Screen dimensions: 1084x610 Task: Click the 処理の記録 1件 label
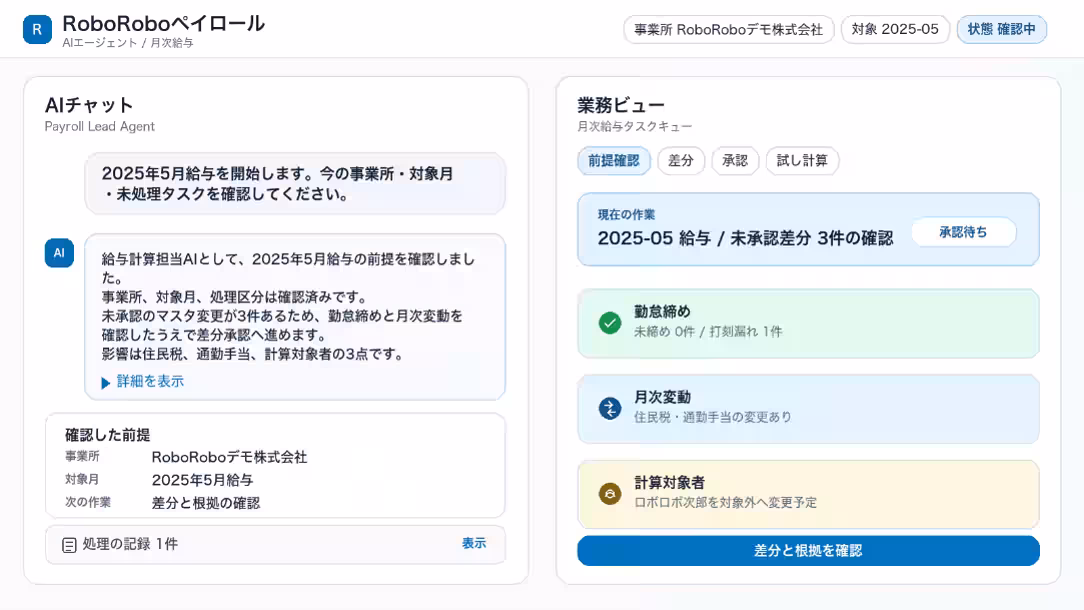[130, 544]
